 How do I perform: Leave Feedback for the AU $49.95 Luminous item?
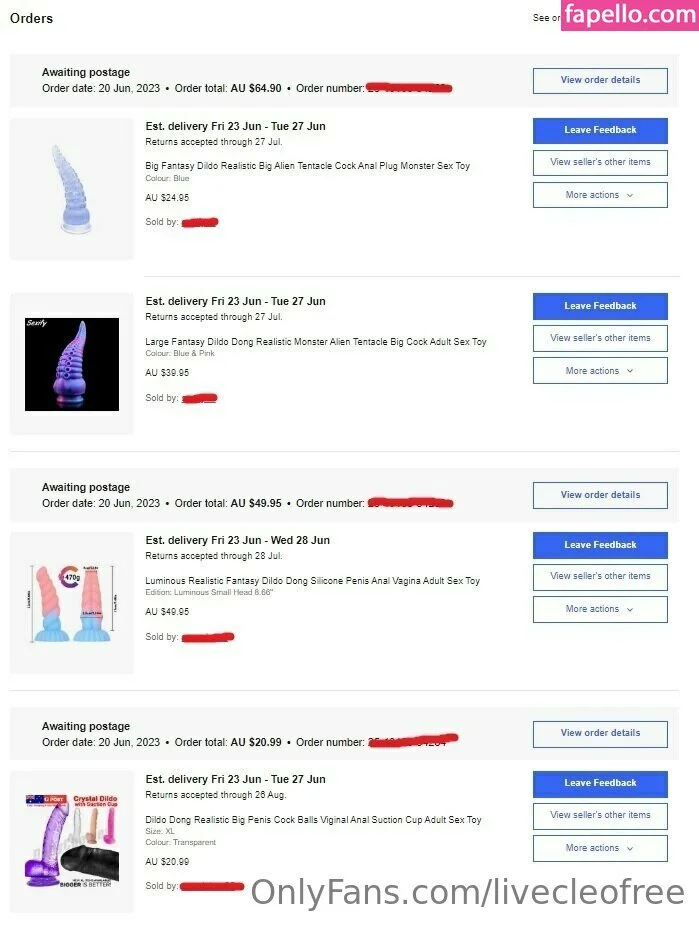[600, 545]
